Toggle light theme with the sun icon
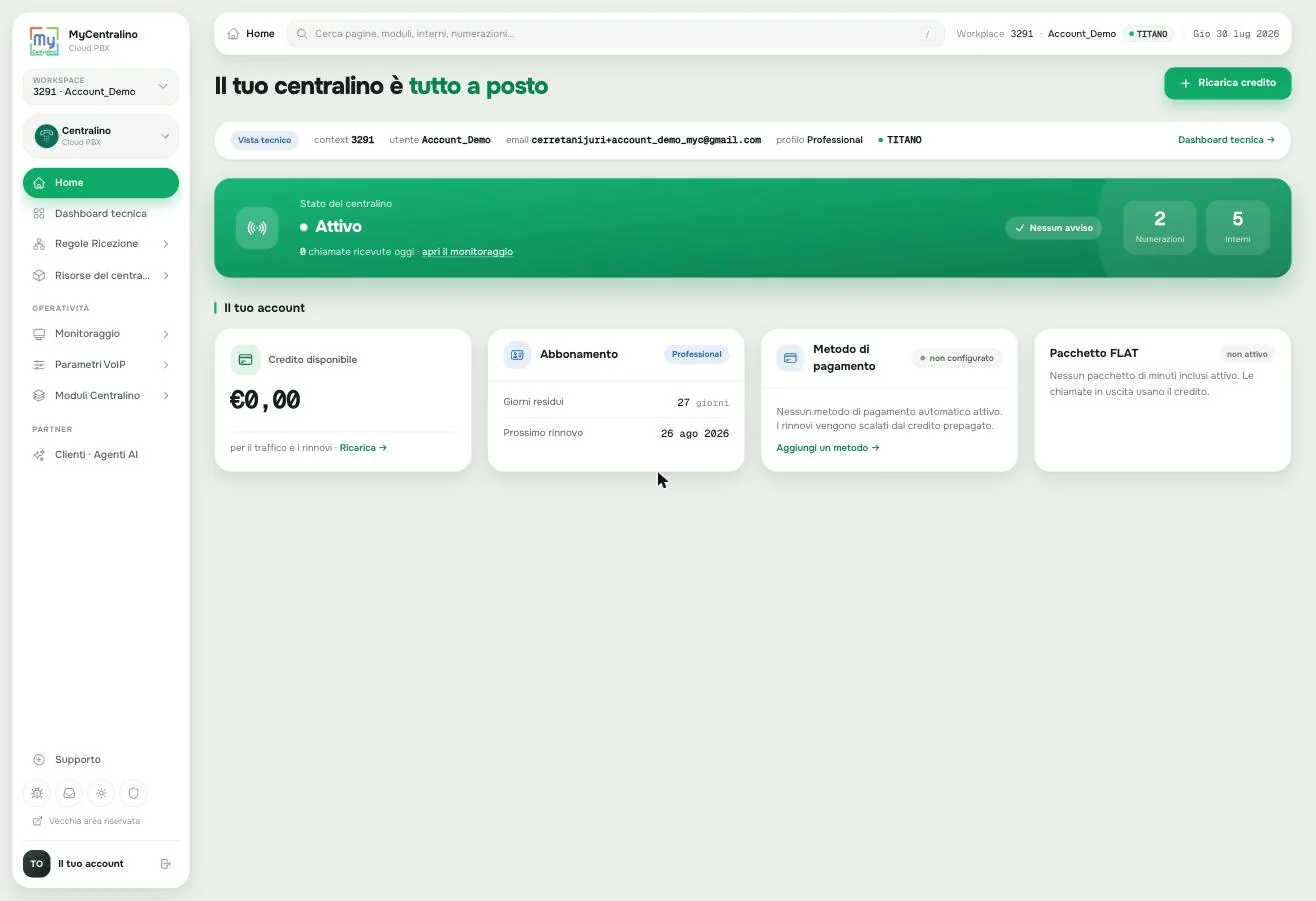1316x901 pixels. point(101,793)
